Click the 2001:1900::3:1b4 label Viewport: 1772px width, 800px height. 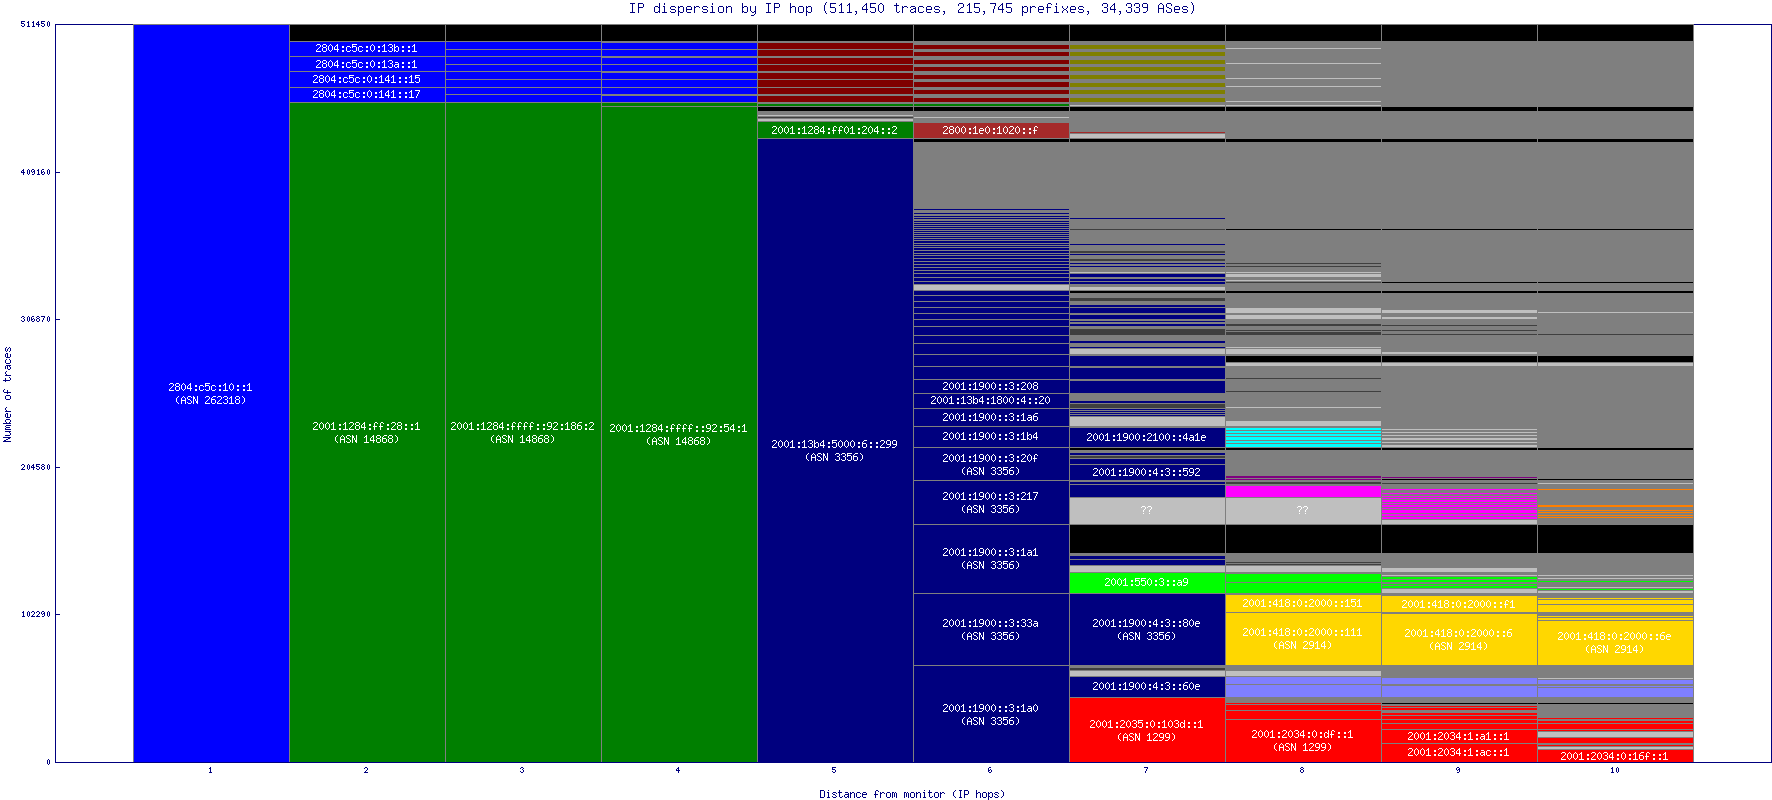pos(990,436)
